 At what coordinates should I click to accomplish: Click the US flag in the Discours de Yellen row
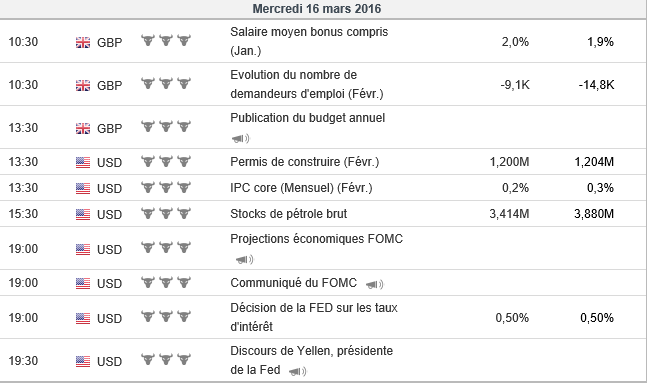click(83, 361)
